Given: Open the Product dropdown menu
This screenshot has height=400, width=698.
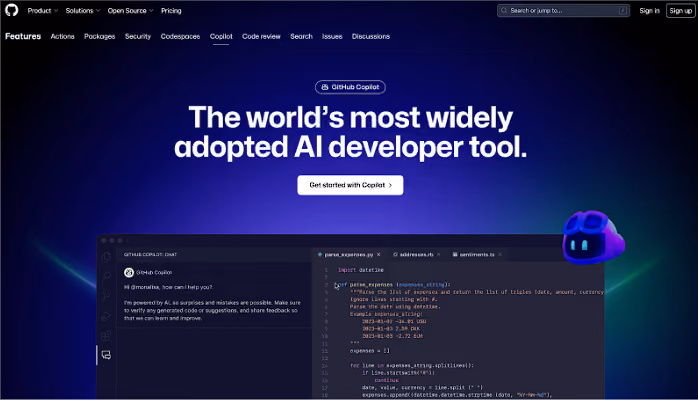Looking at the screenshot, I should pyautogui.click(x=43, y=11).
